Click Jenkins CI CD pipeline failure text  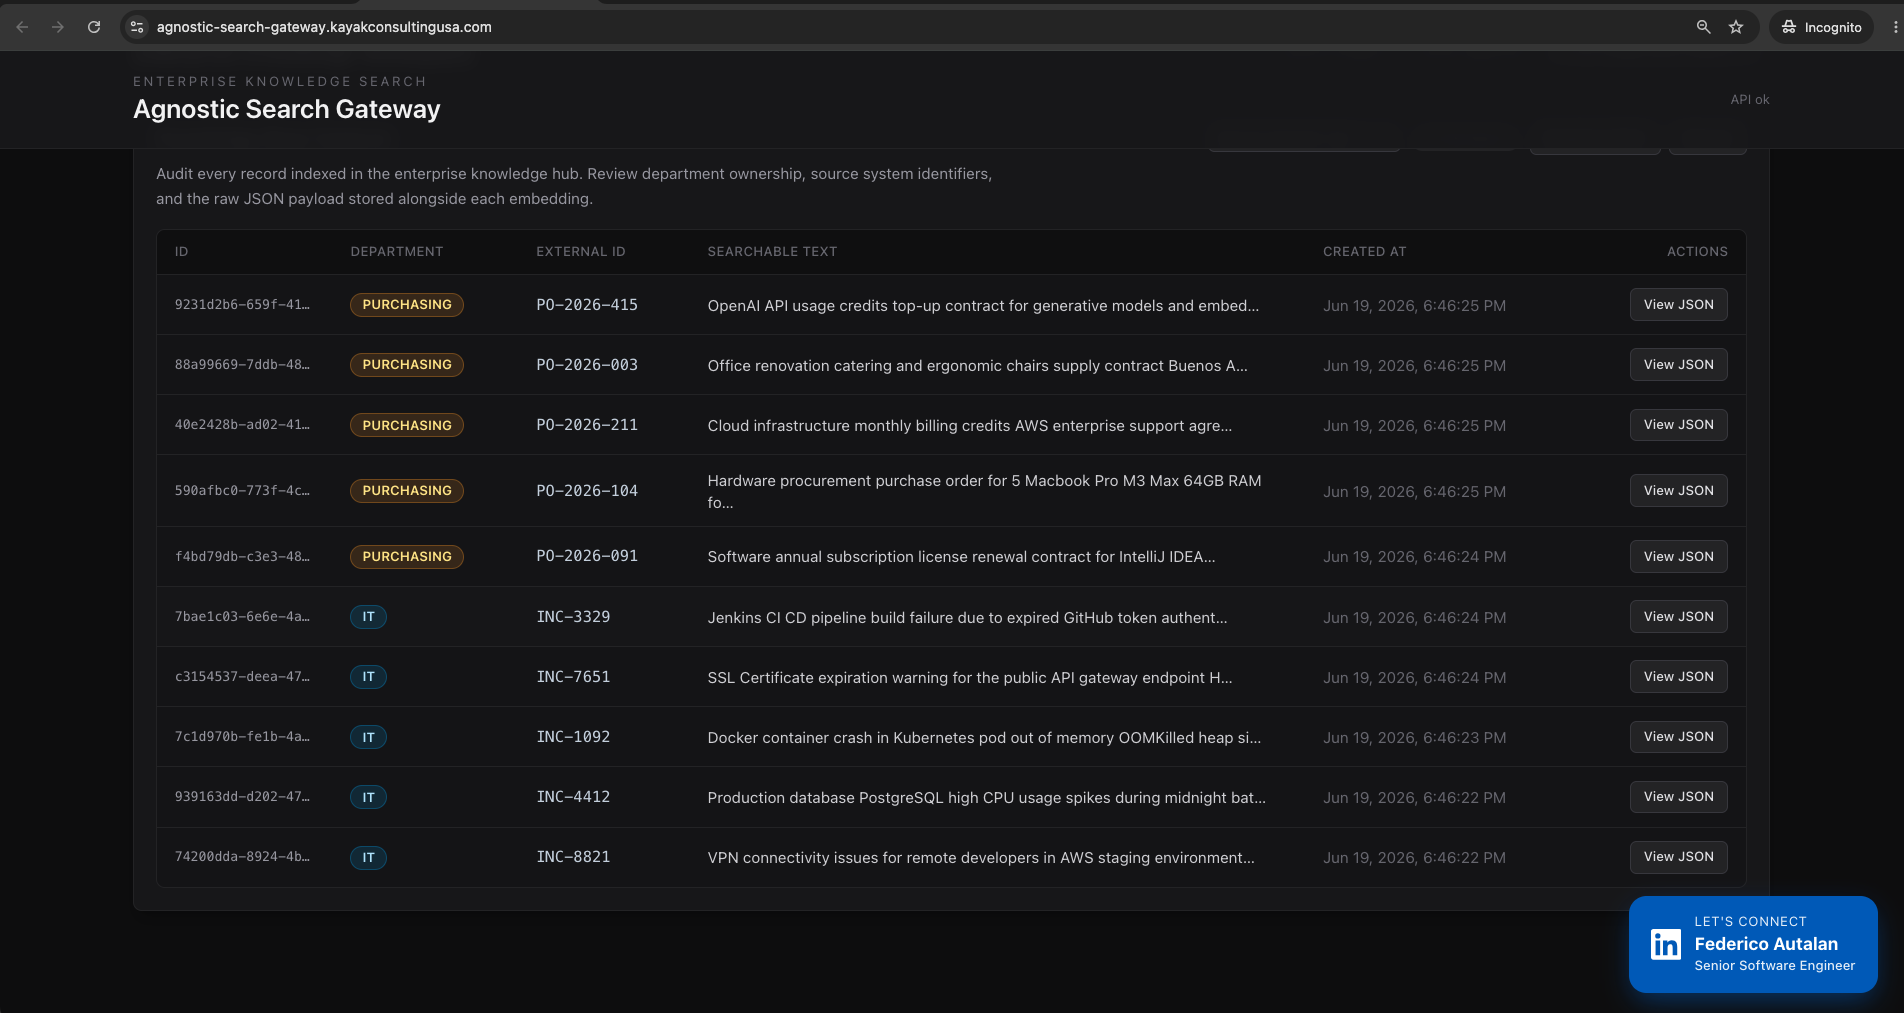click(967, 618)
